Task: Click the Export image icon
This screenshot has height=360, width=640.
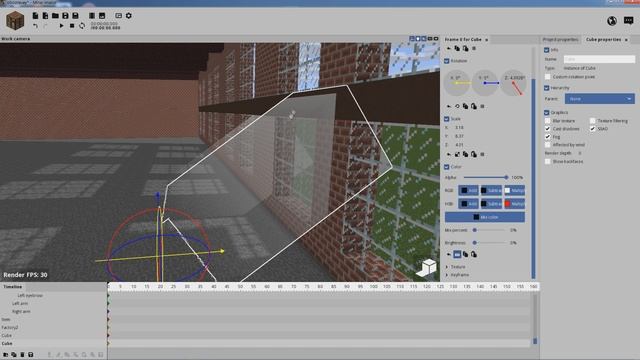Action: [x=102, y=16]
